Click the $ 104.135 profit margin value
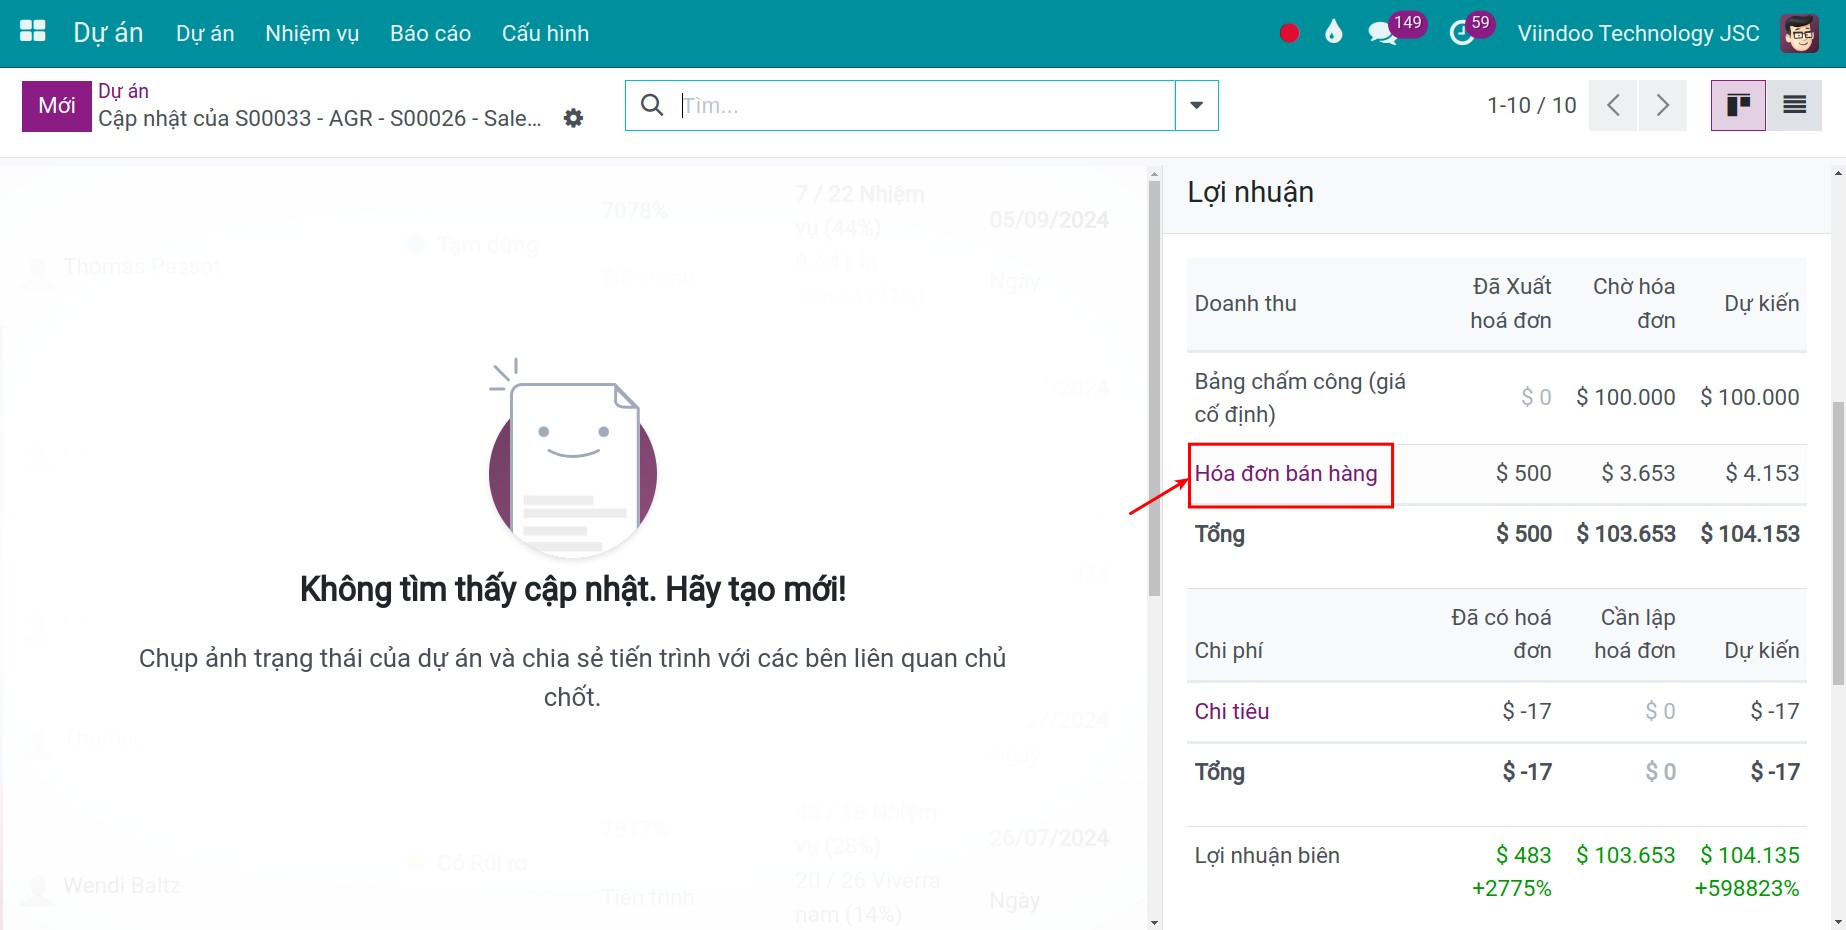This screenshot has height=930, width=1846. pos(1750,855)
